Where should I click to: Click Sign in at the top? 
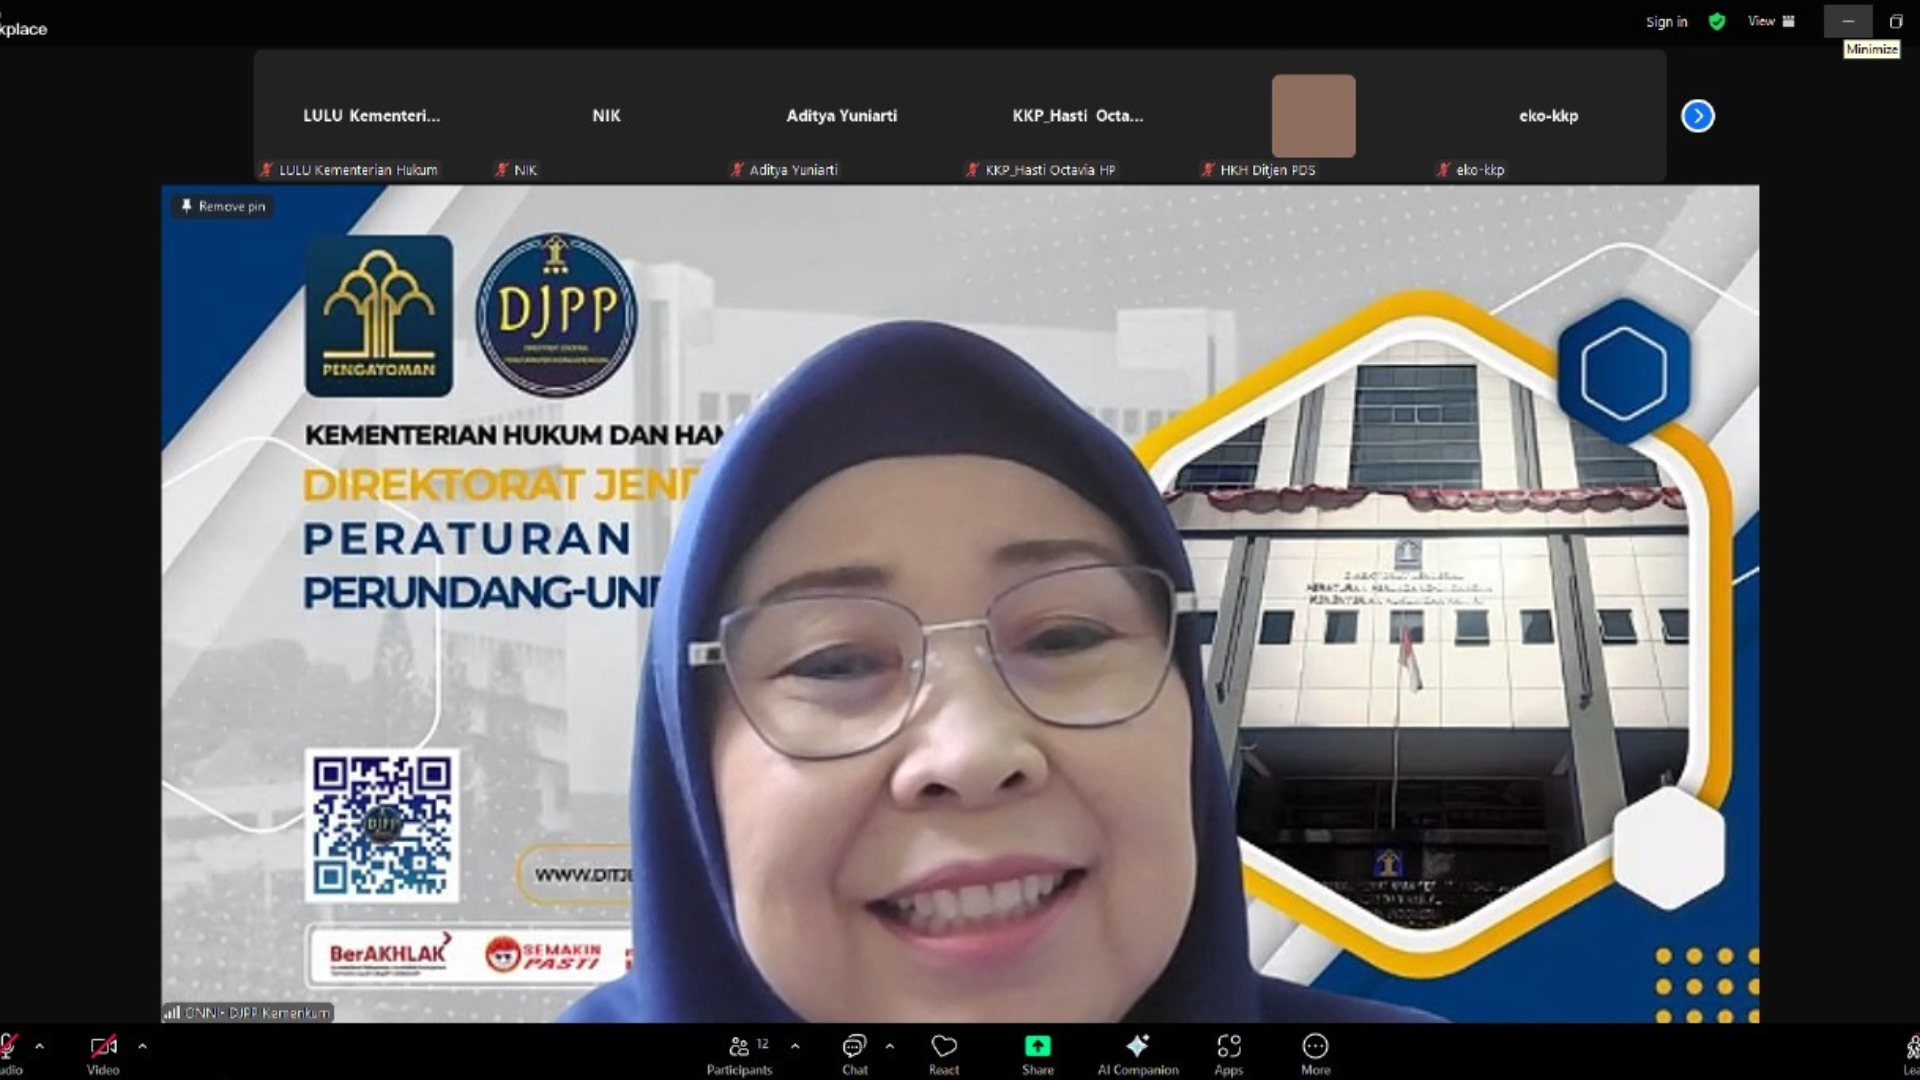click(x=1666, y=22)
